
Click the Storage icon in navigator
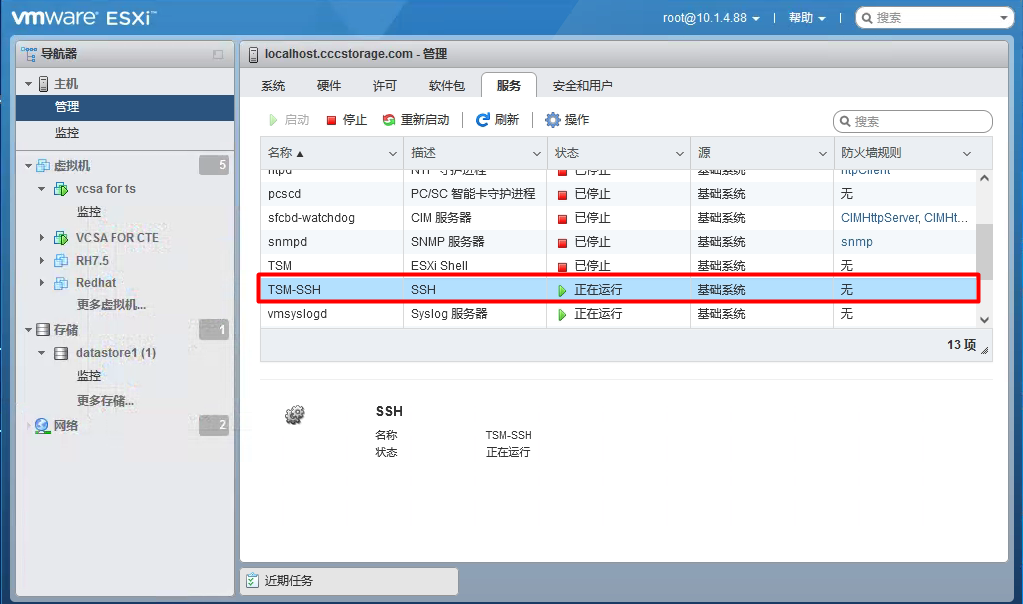(43, 330)
